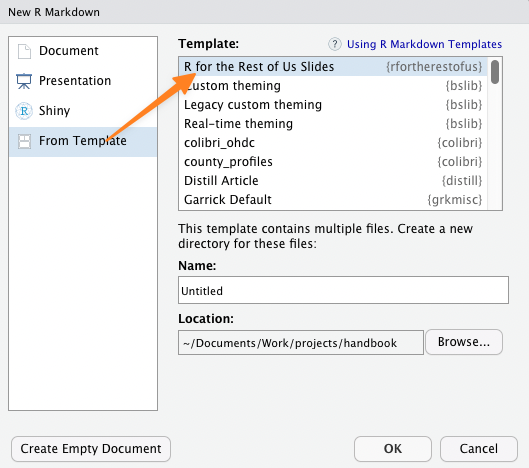Select From Template option
The image size is (529, 468).
click(x=83, y=141)
